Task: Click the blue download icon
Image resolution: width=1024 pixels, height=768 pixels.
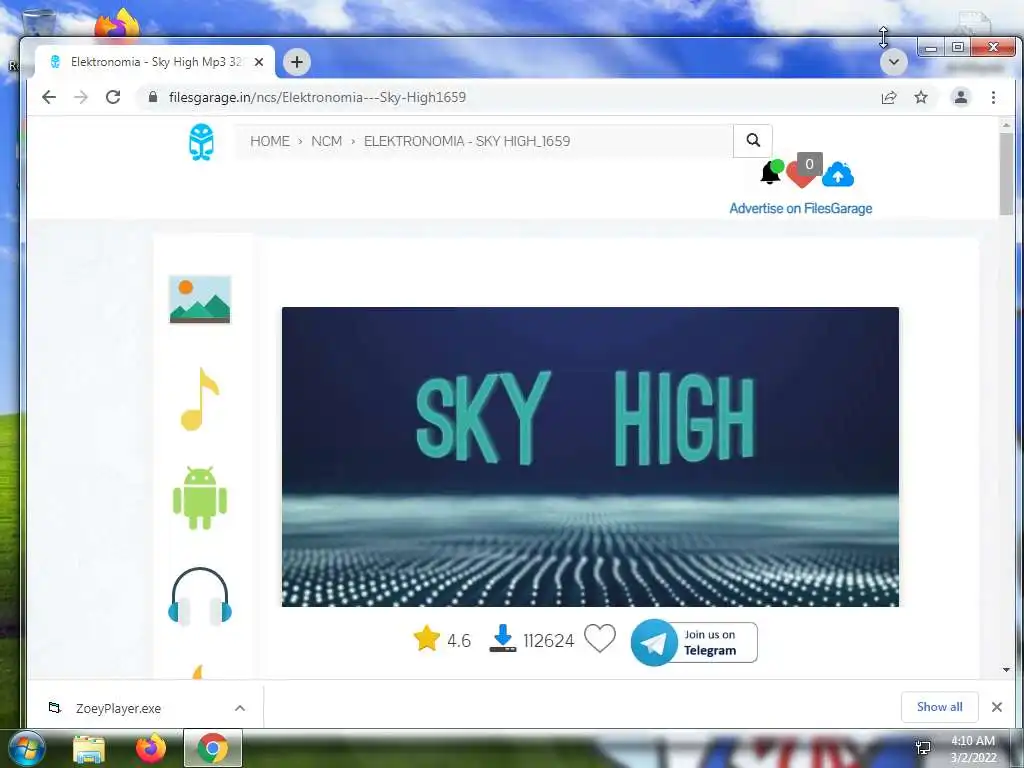Action: (x=503, y=638)
